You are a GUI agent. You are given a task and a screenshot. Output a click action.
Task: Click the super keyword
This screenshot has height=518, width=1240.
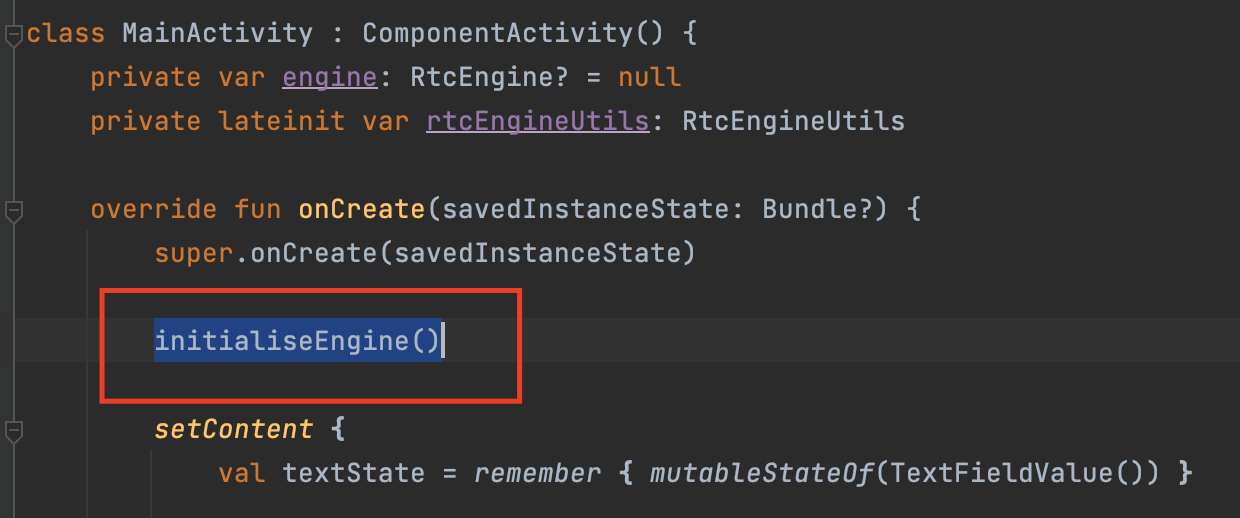click(x=194, y=253)
